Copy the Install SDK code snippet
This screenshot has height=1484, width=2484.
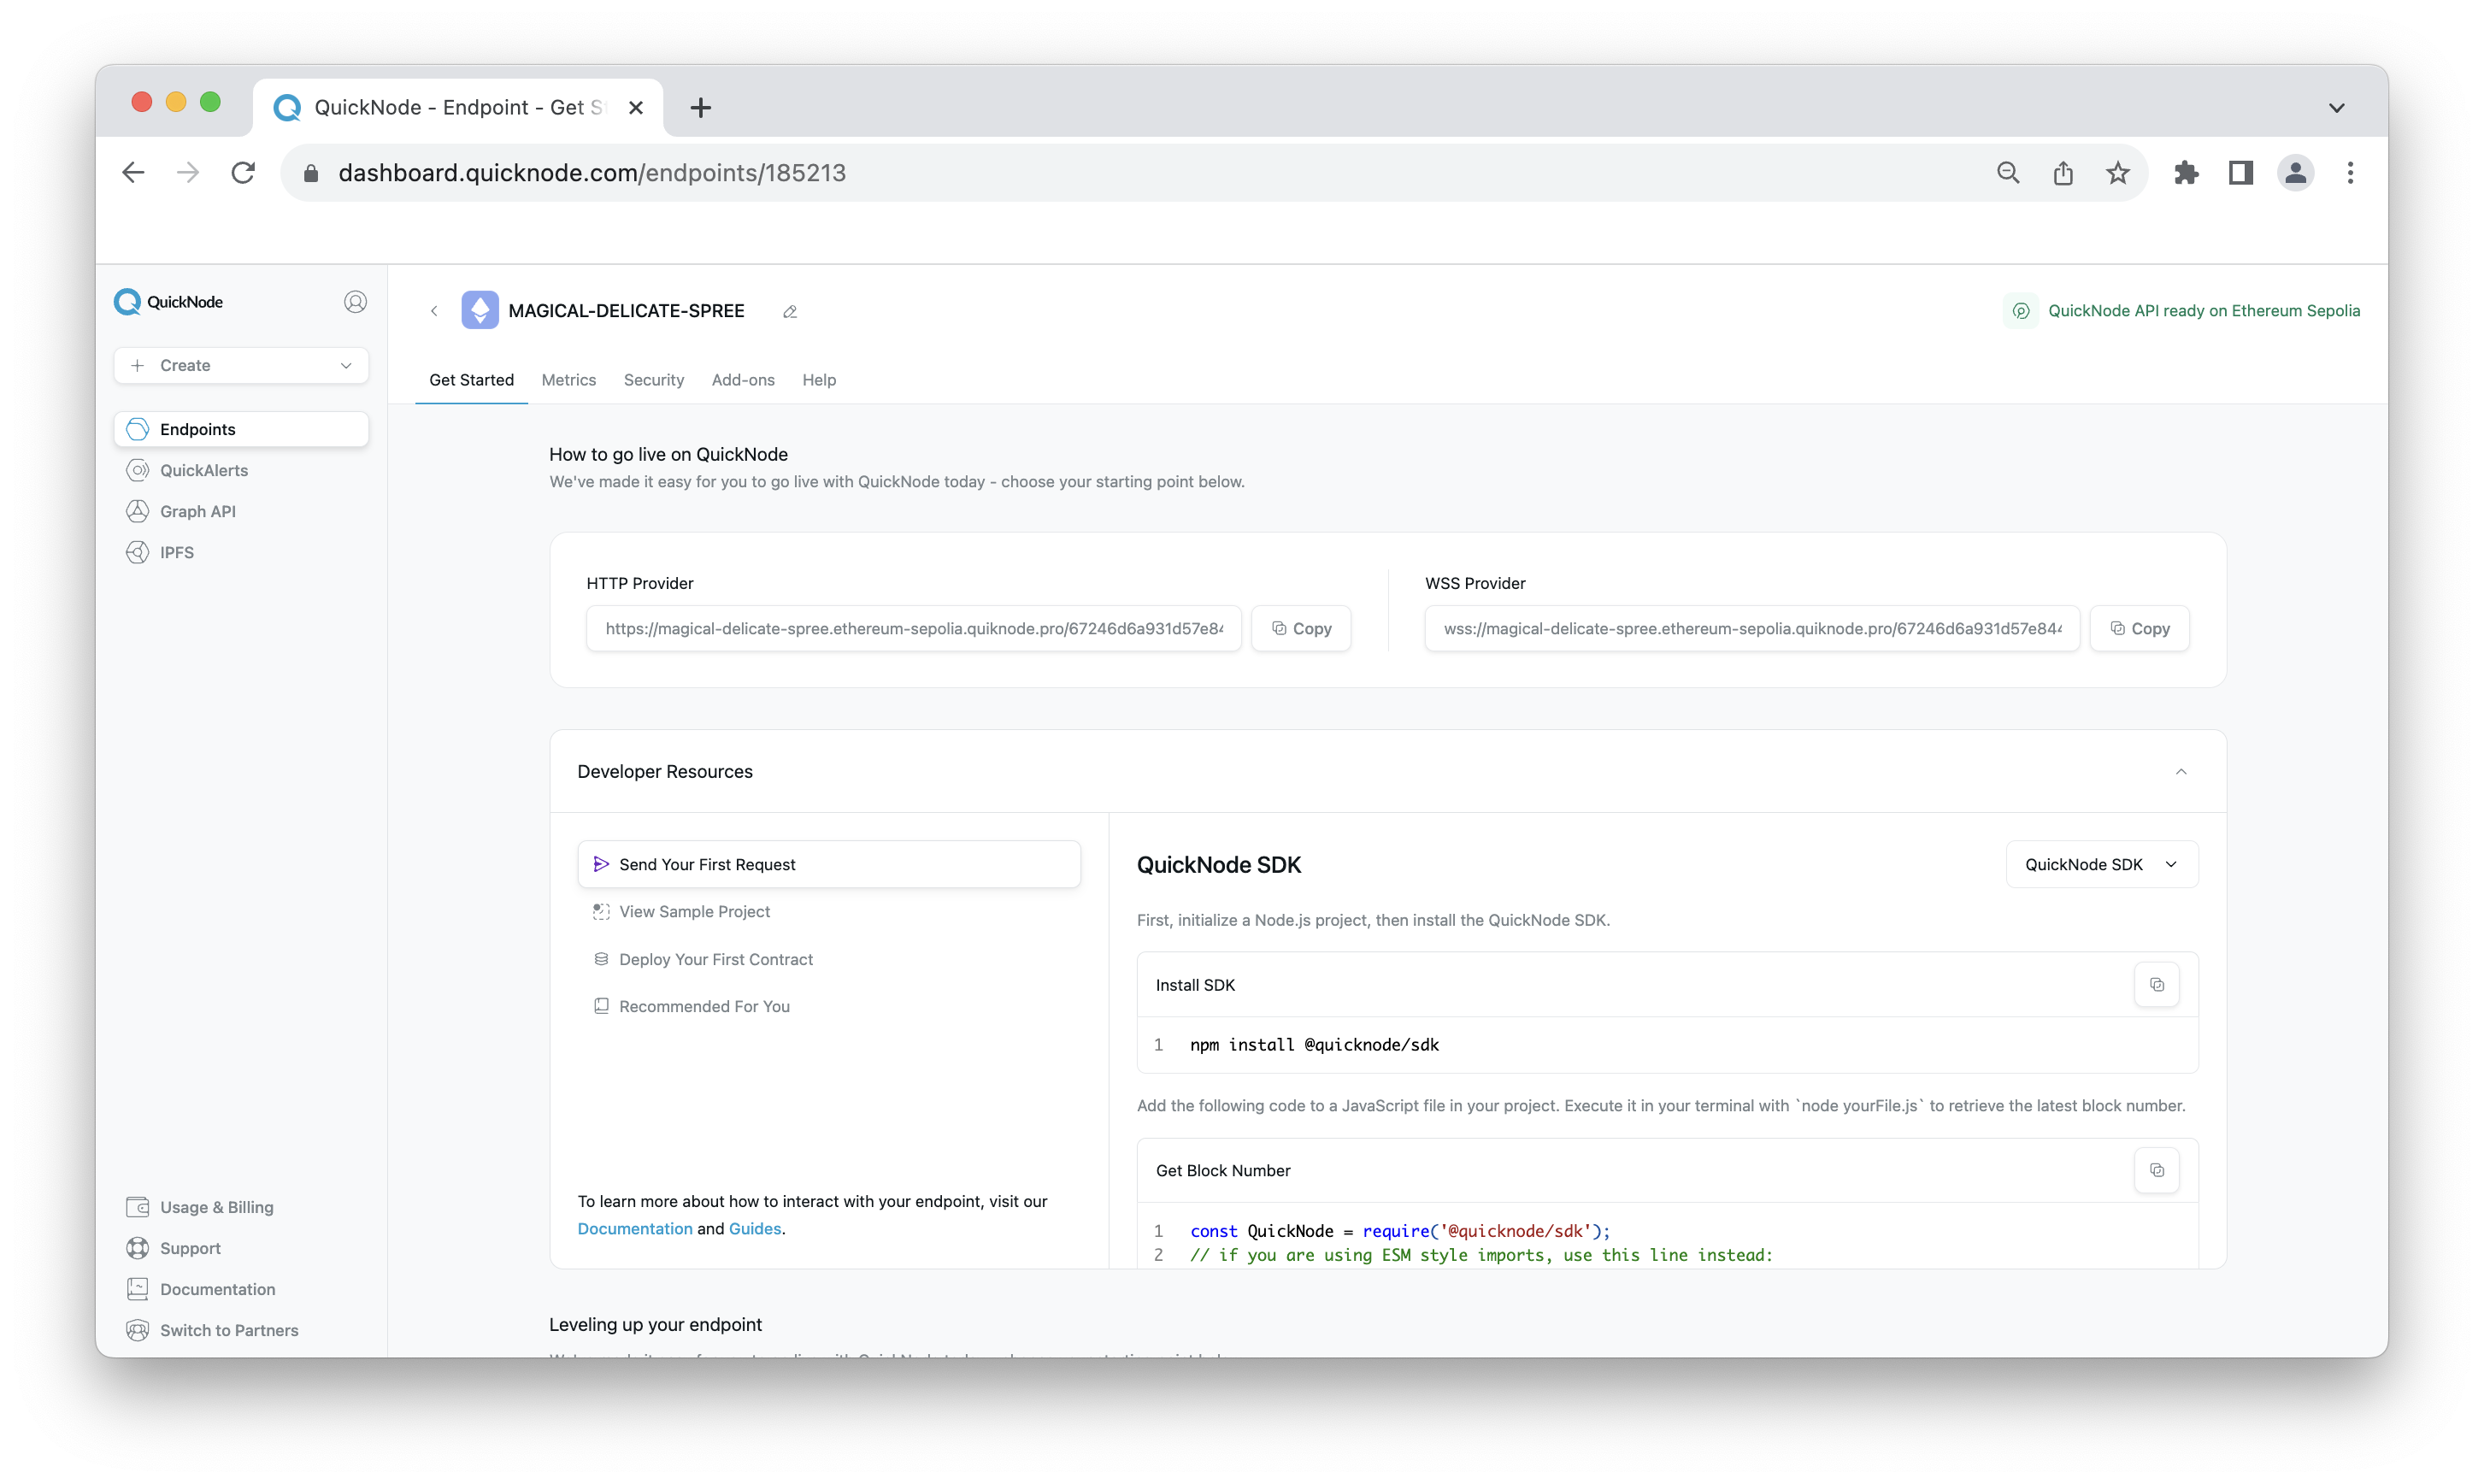(x=2156, y=985)
